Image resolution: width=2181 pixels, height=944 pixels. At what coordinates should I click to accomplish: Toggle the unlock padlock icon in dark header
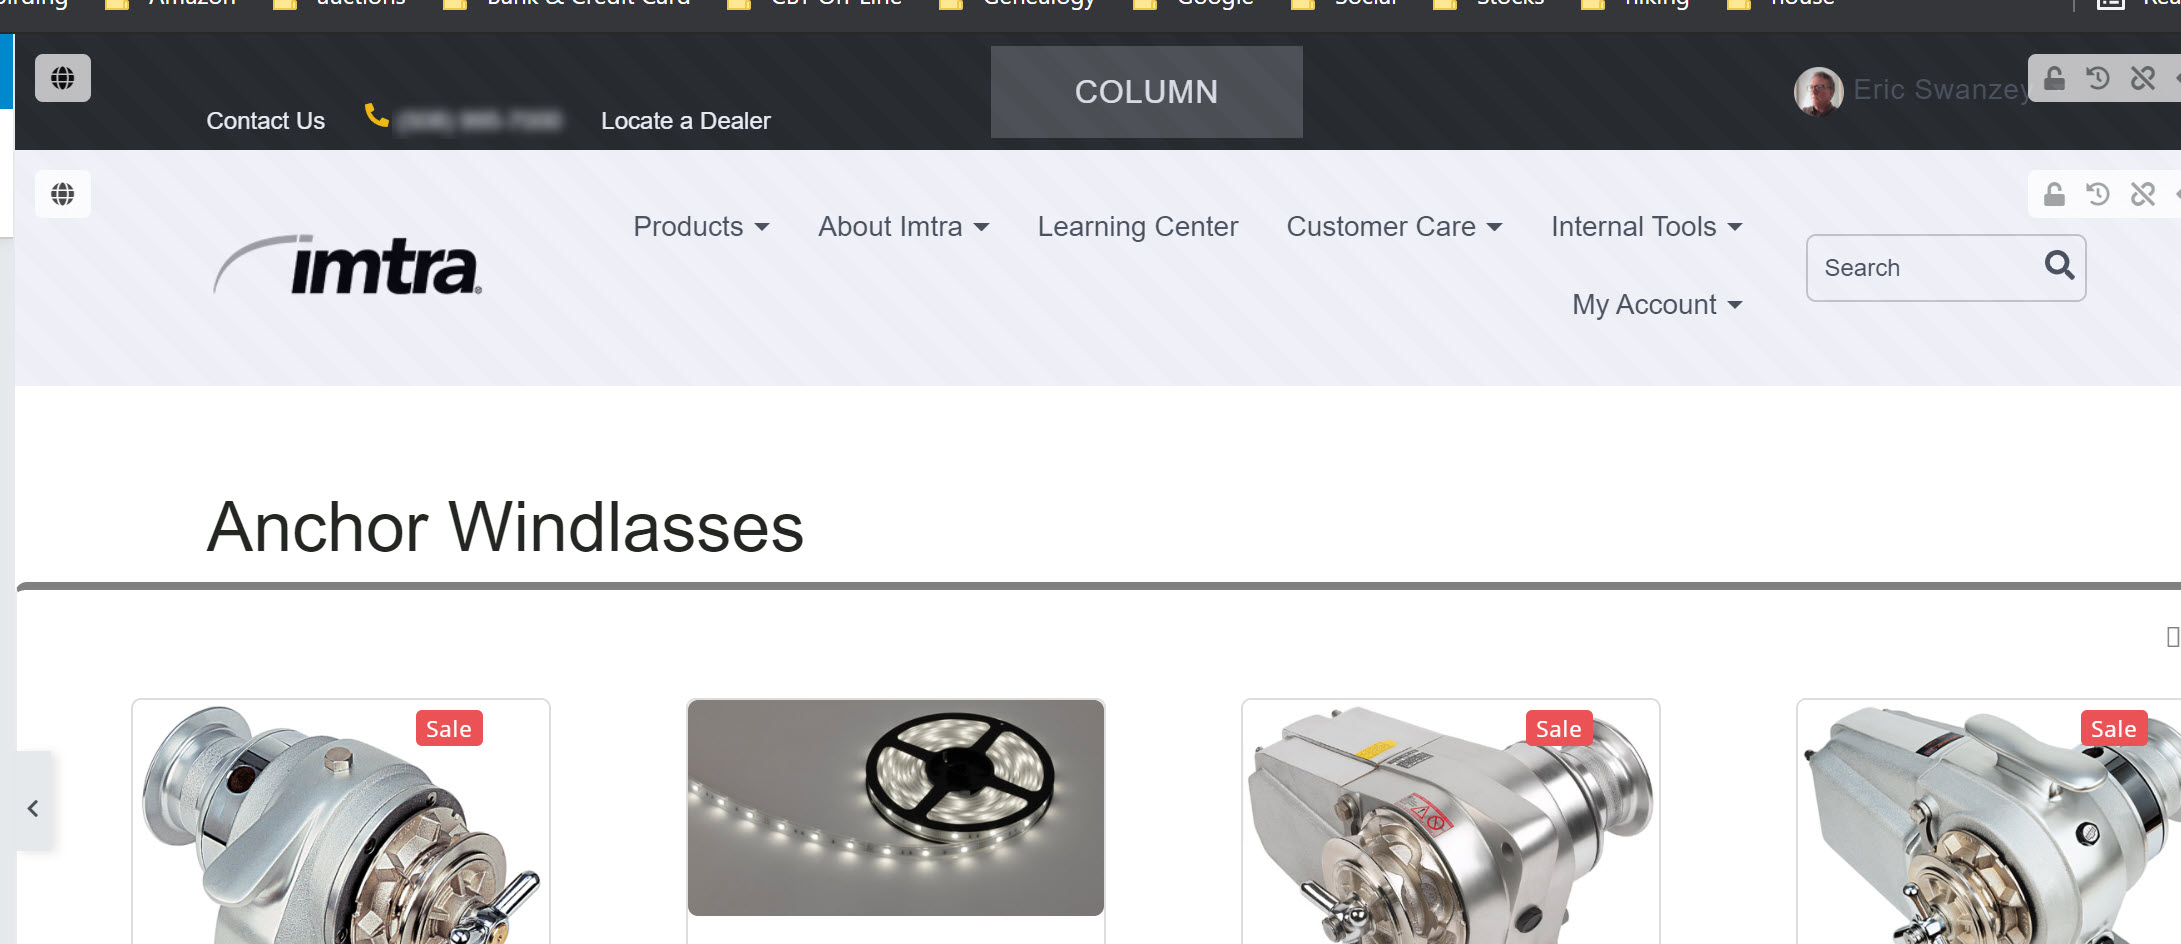pyautogui.click(x=2054, y=78)
